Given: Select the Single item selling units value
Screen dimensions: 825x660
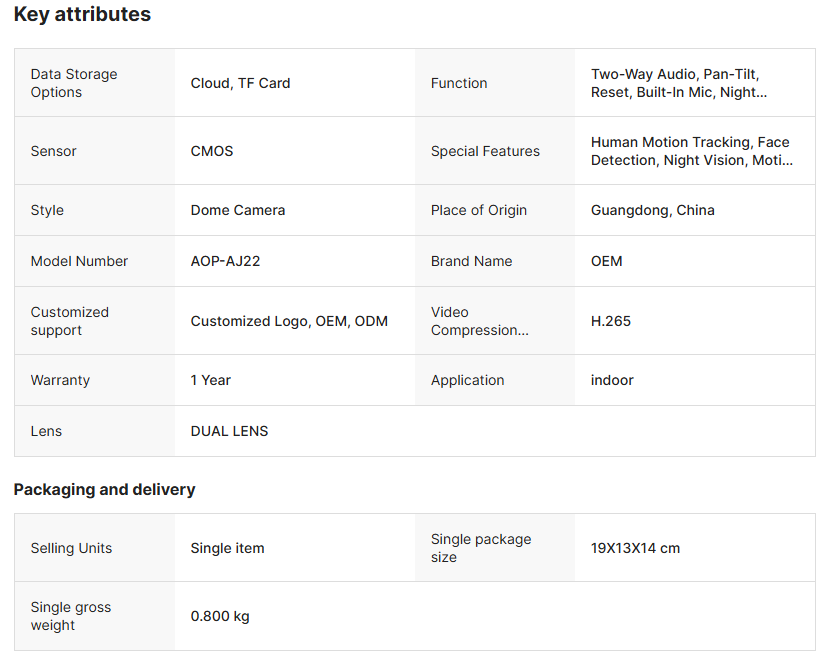Looking at the screenshot, I should 228,548.
